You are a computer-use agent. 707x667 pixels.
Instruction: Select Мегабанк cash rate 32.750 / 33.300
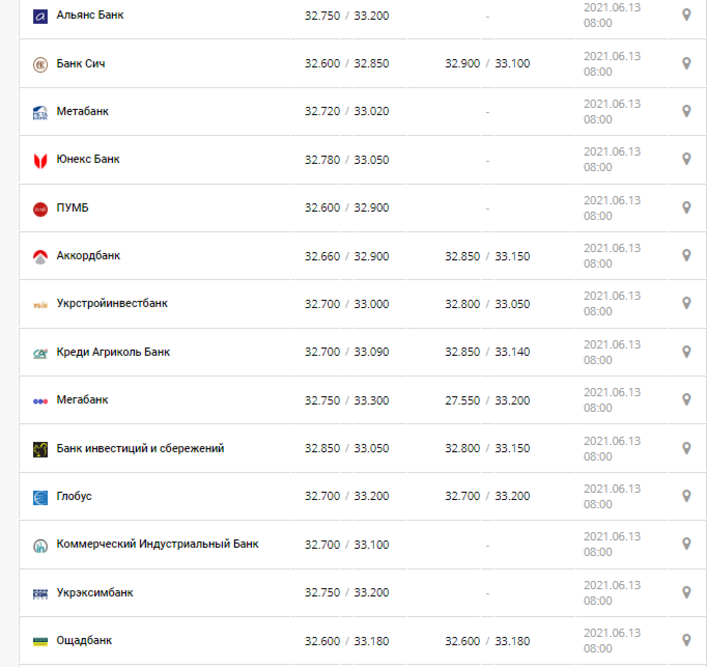click(347, 400)
